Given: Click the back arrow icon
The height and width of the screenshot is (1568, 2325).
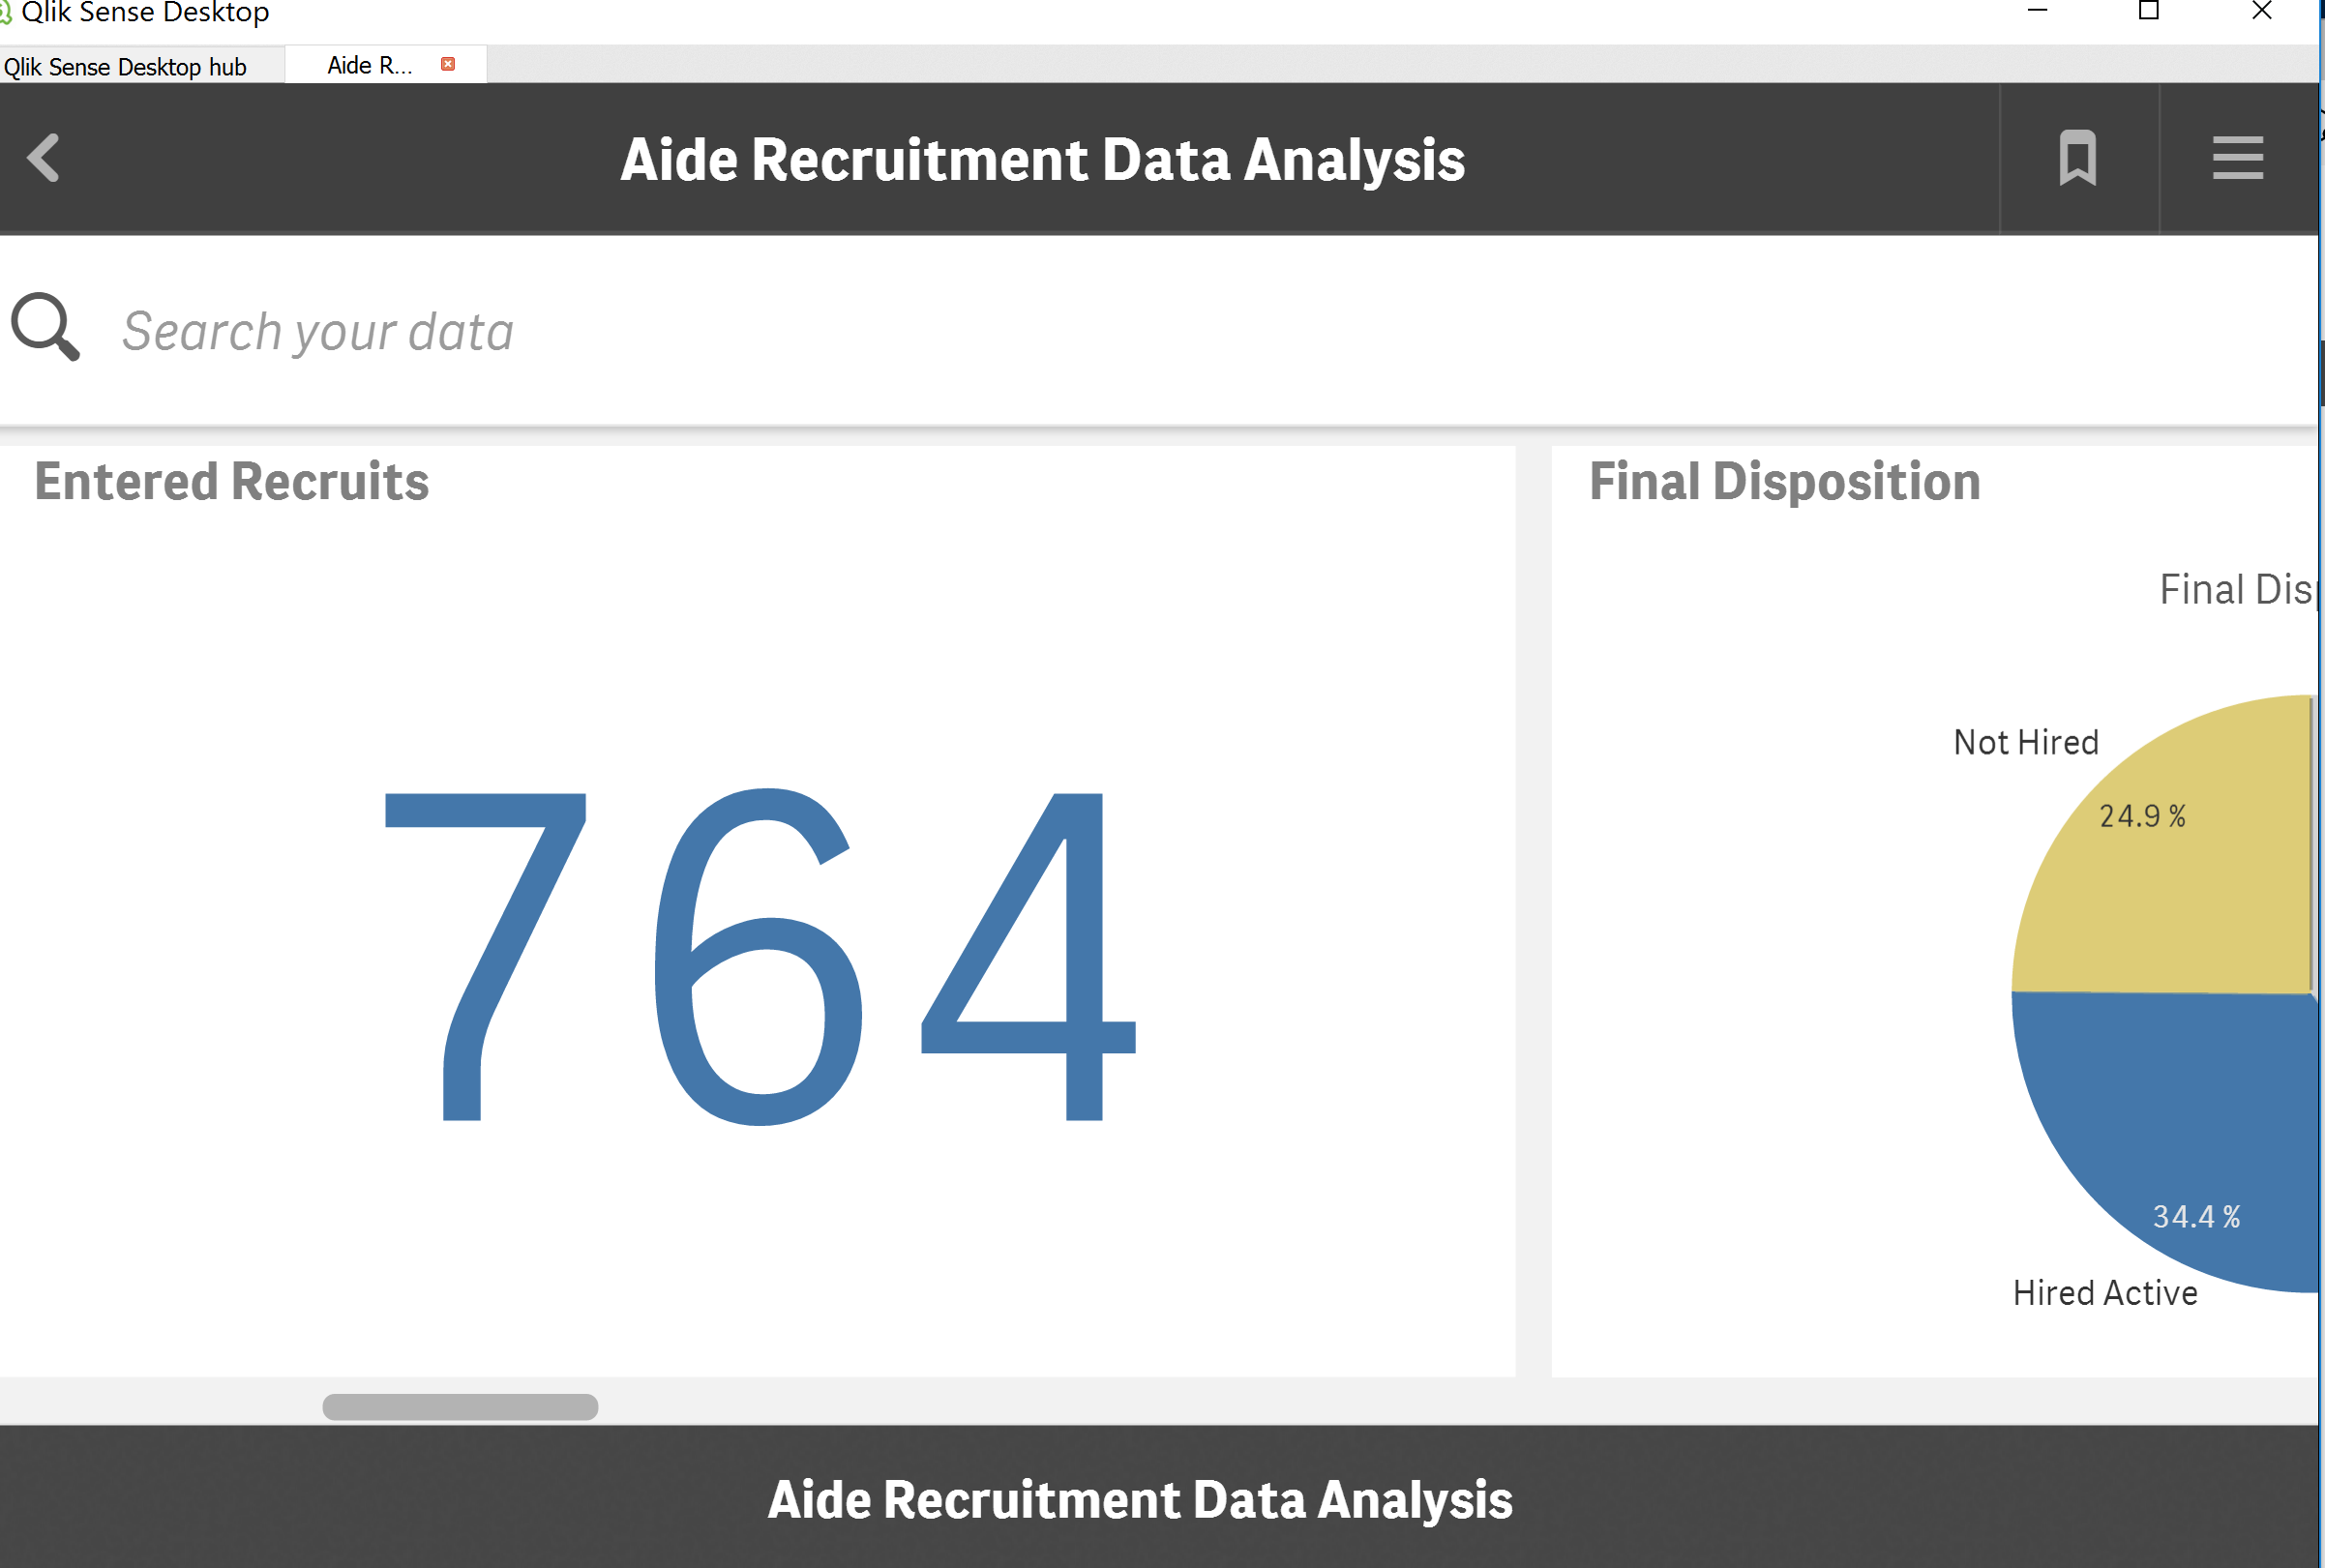Looking at the screenshot, I should [43, 158].
